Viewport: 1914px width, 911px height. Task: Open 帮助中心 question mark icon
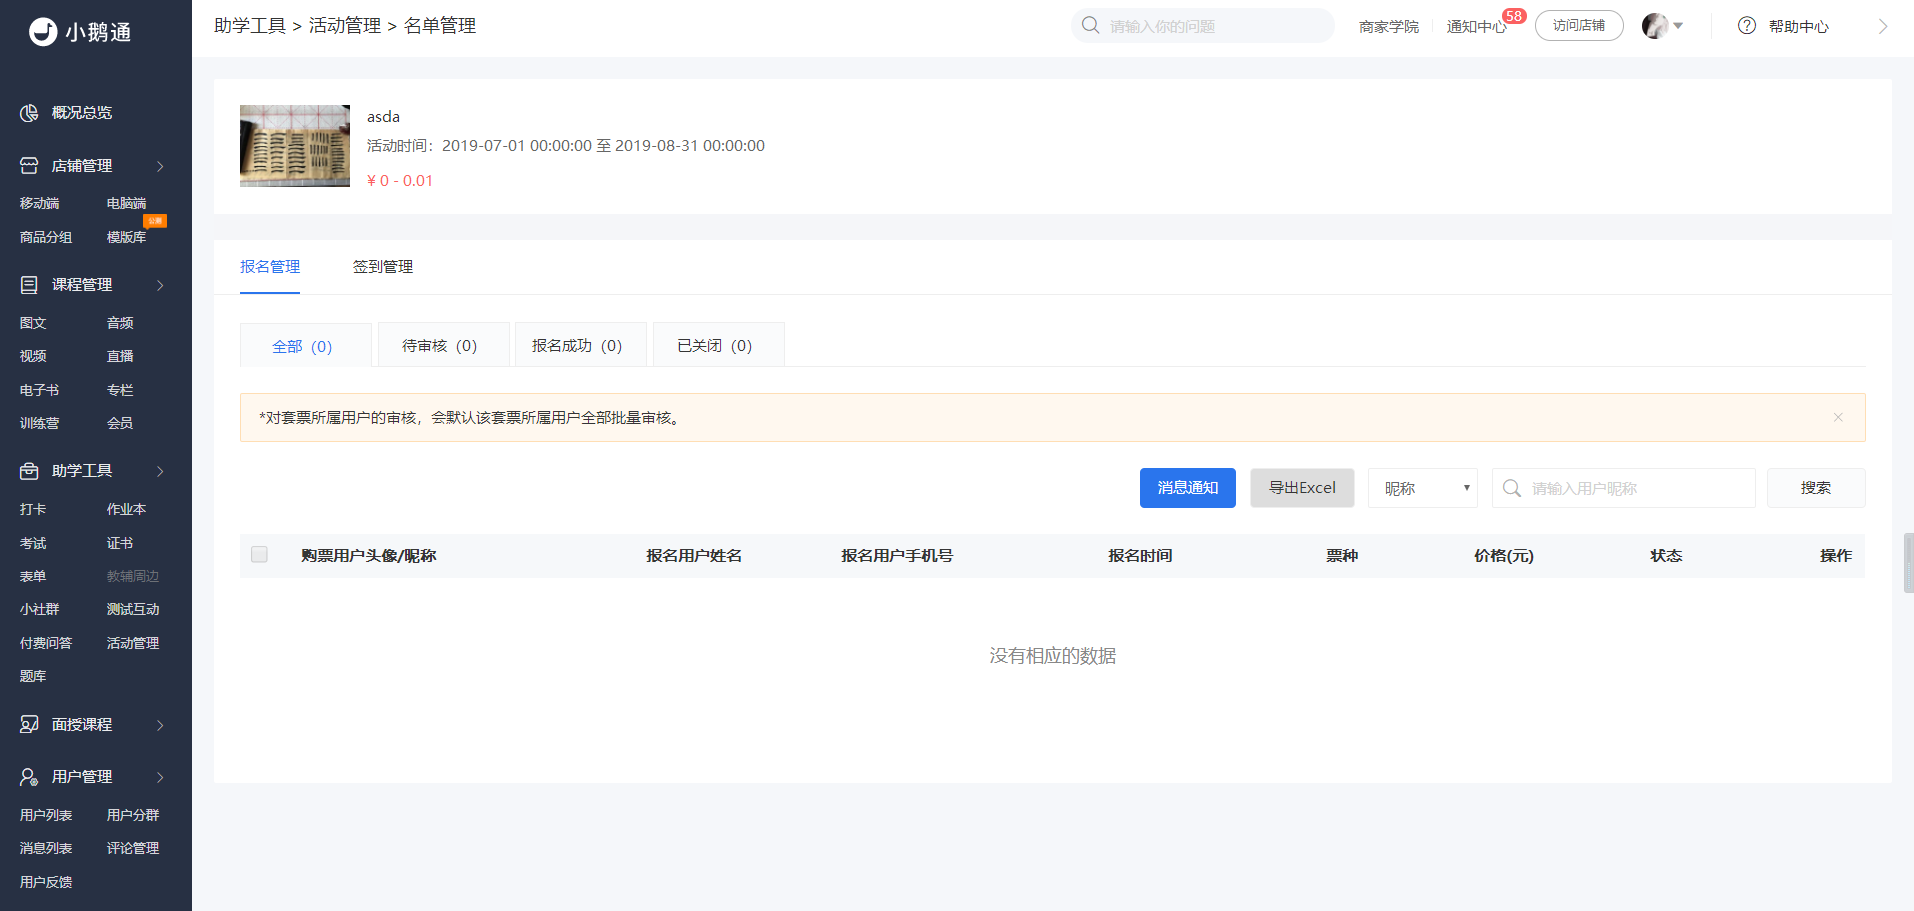[1747, 26]
